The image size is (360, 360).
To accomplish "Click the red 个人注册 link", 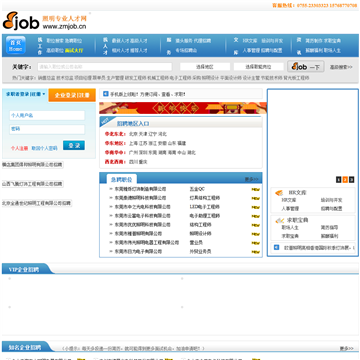I will click(x=19, y=148).
